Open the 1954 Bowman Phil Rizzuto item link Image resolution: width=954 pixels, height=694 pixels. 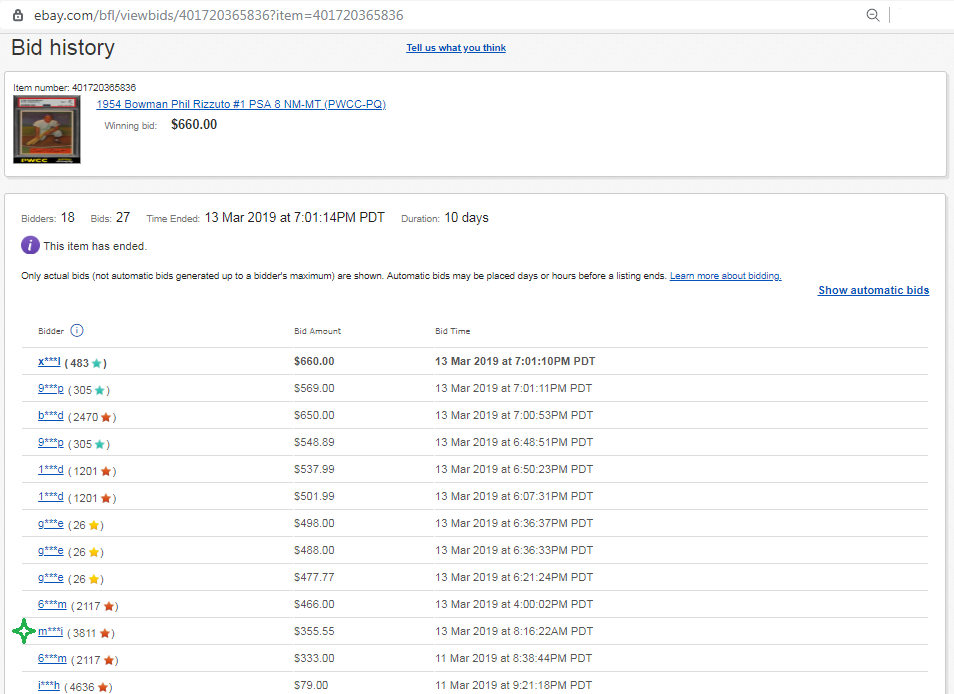click(241, 105)
